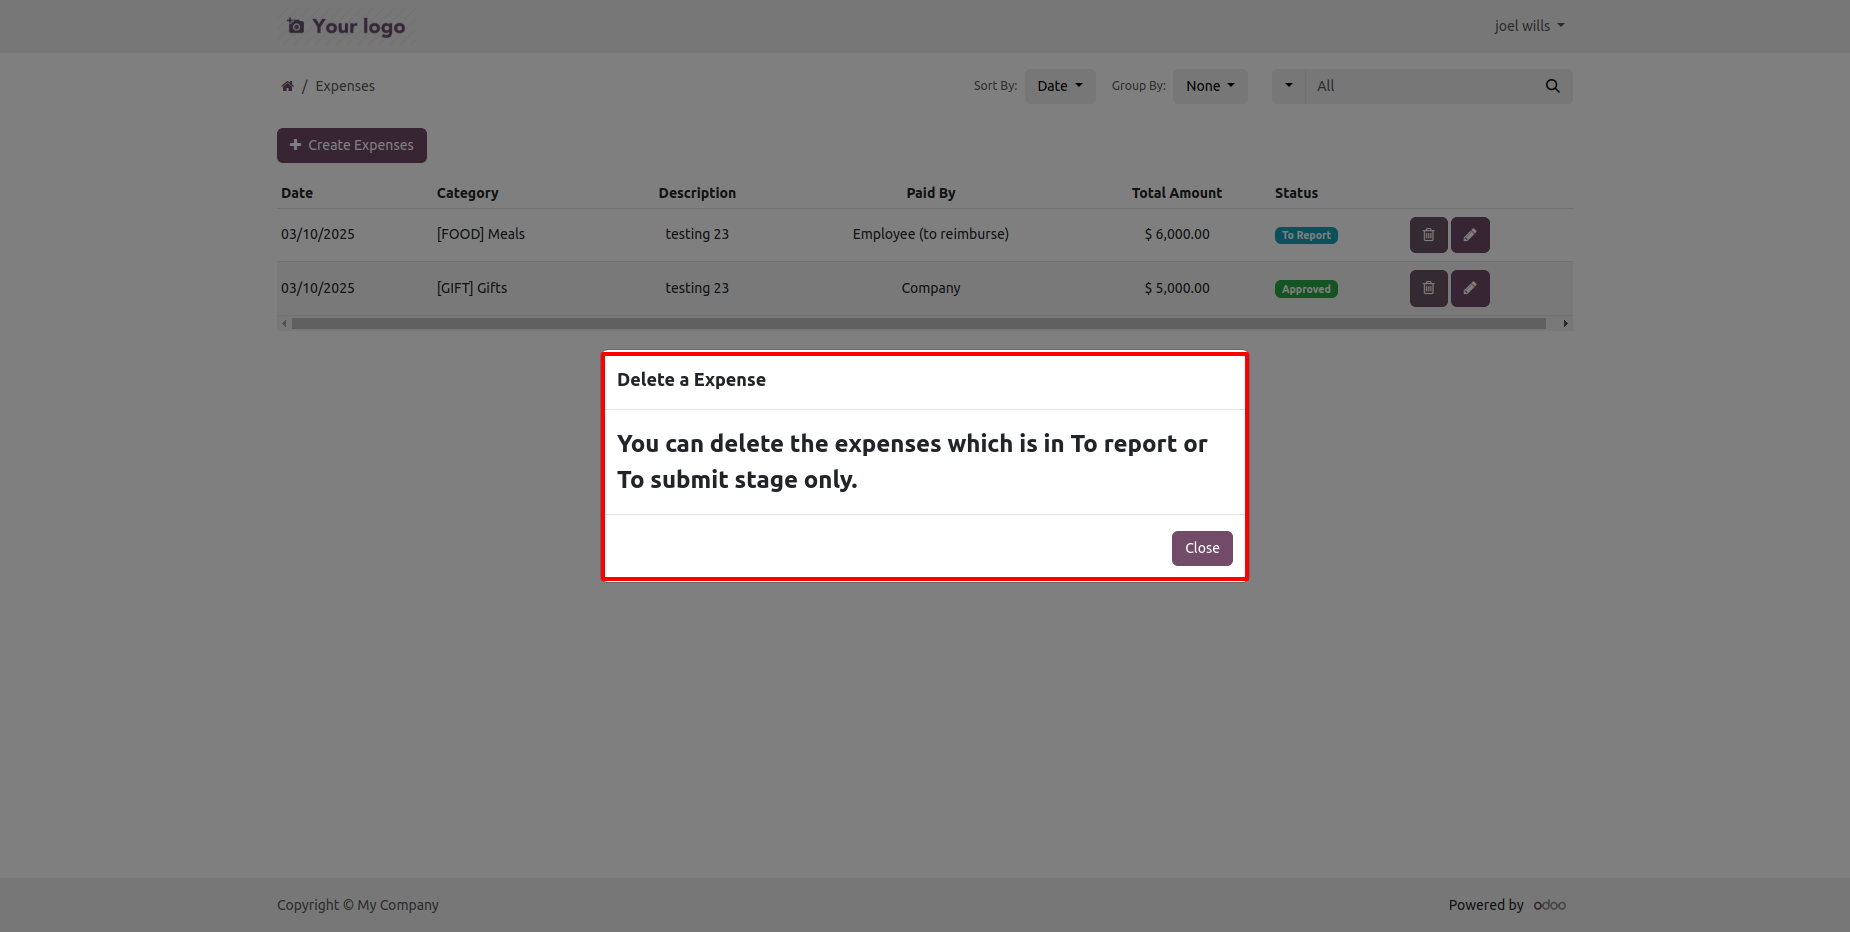Screen dimensions: 1850x932
Task: Click the Your logo camera image
Action: tap(345, 26)
